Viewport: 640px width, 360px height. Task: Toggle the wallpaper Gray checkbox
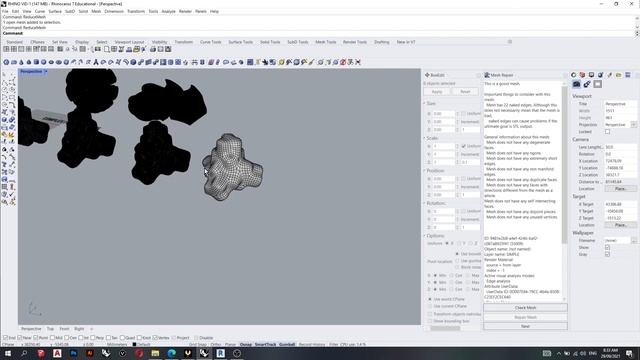point(607,254)
